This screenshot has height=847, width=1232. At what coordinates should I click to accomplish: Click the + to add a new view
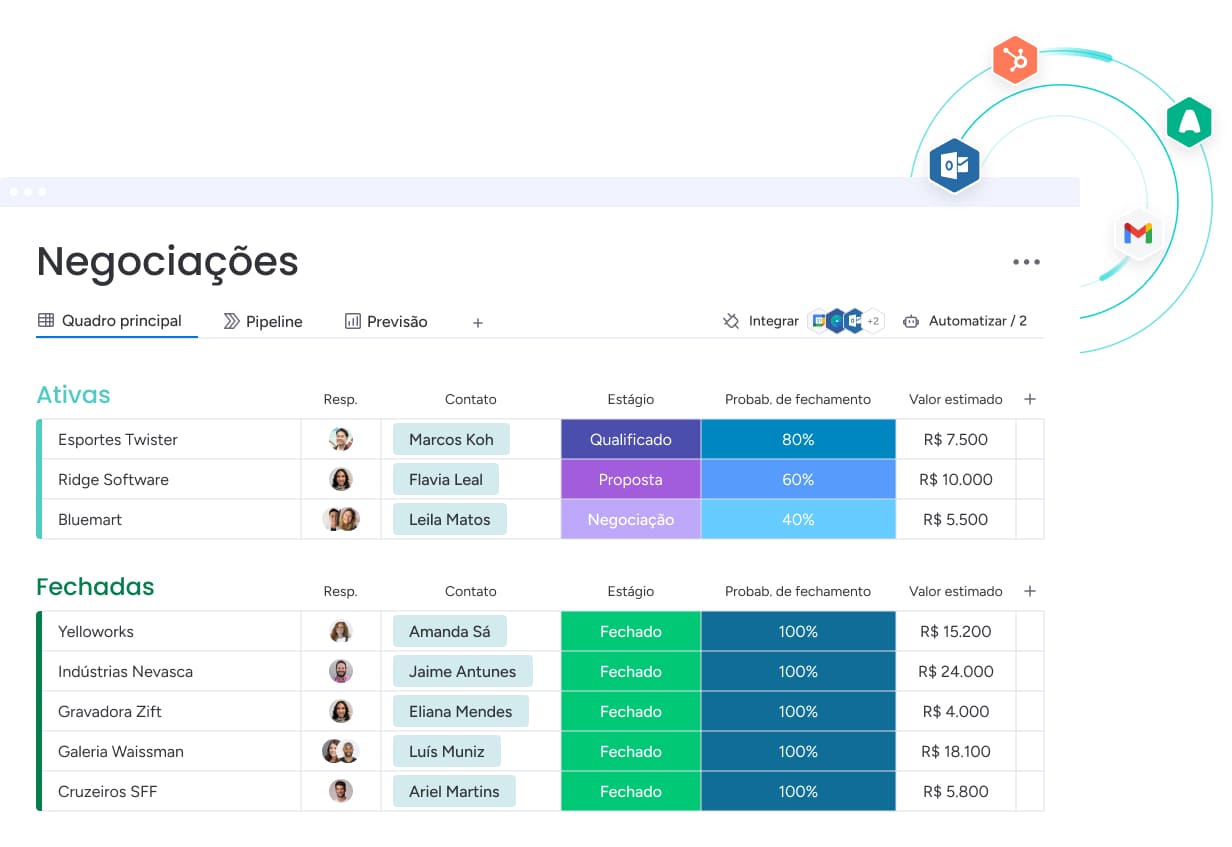pos(478,322)
